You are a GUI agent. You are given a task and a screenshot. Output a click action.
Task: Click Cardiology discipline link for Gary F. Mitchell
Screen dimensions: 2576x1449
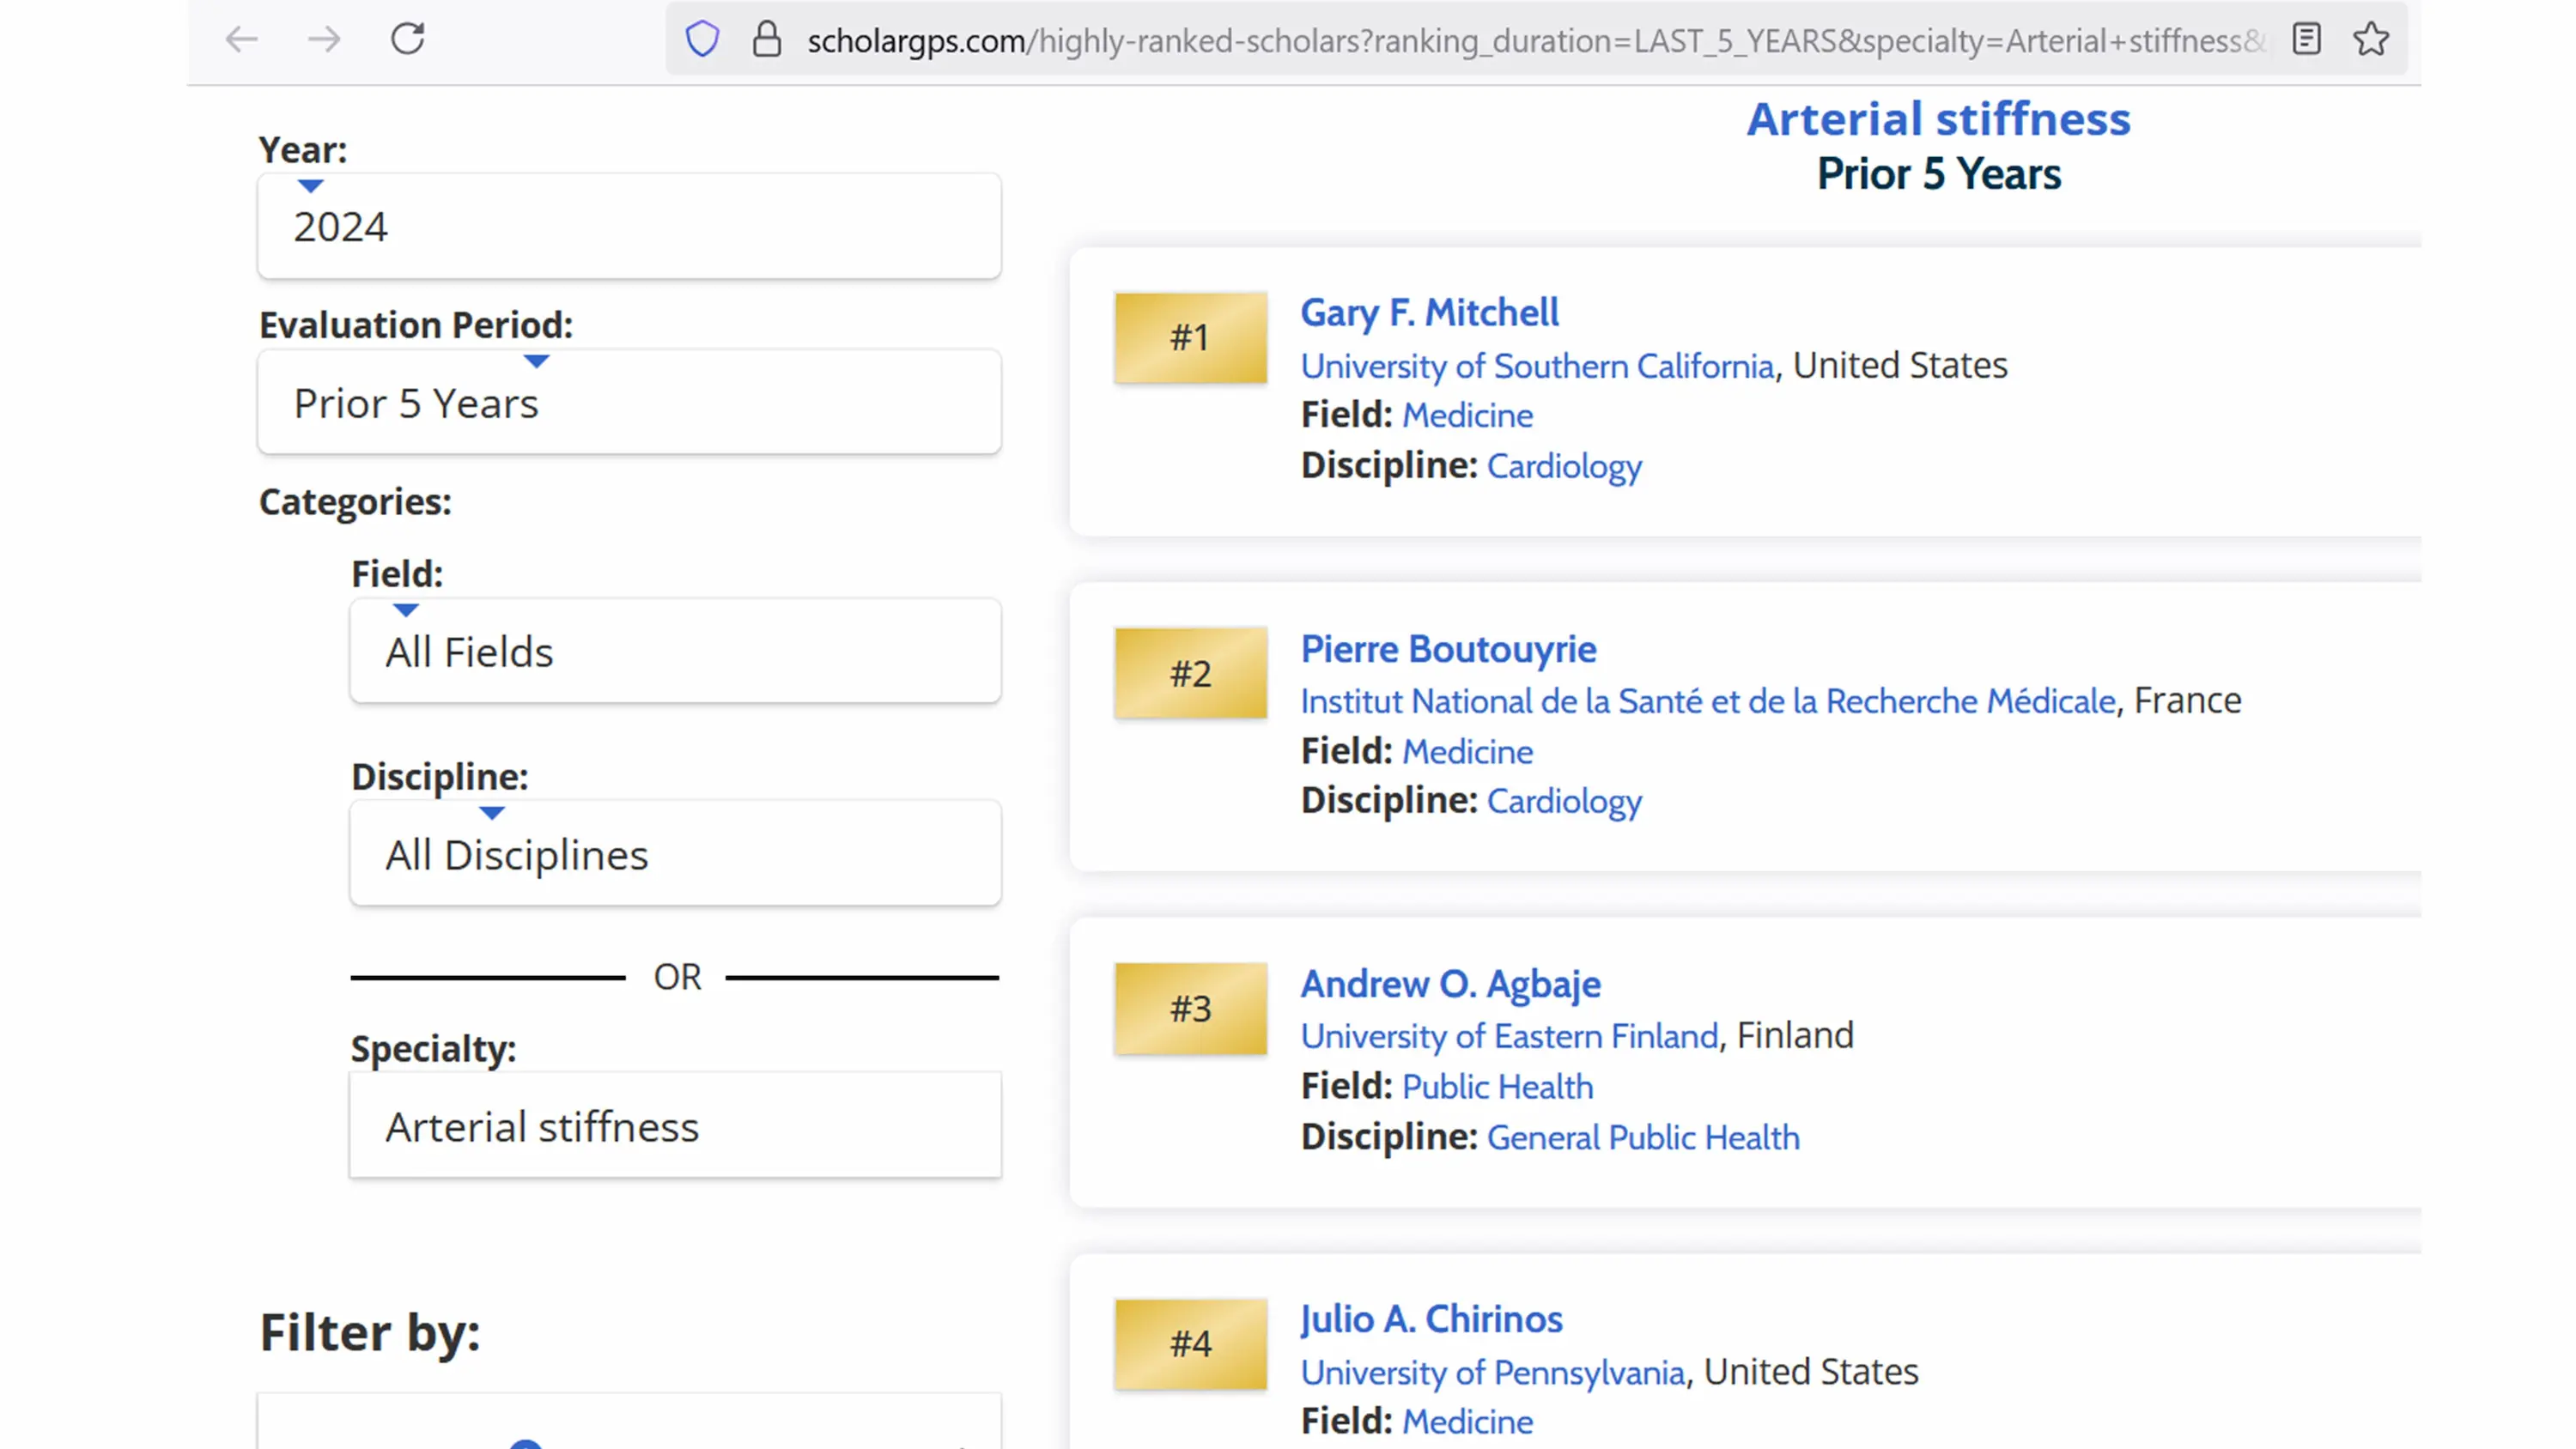(x=1564, y=466)
